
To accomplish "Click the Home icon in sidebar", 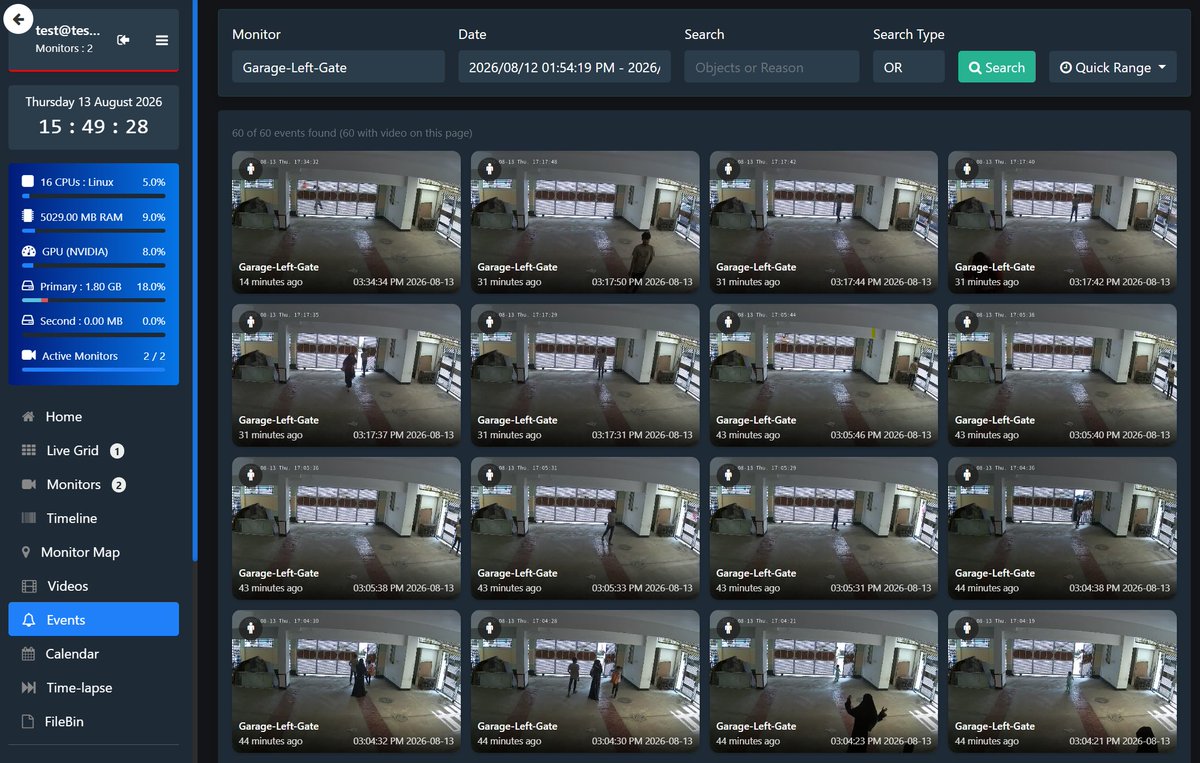I will coord(28,417).
